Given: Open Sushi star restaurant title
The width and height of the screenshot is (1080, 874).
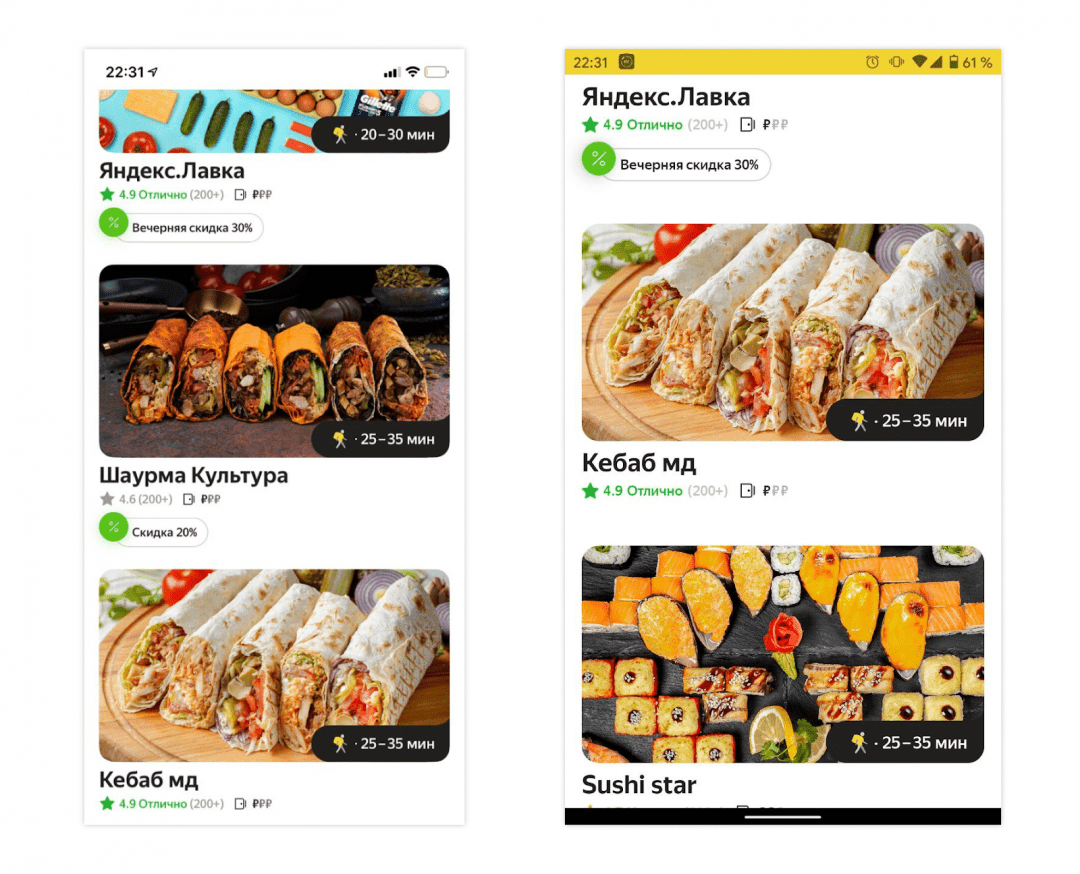Looking at the screenshot, I should 639,784.
